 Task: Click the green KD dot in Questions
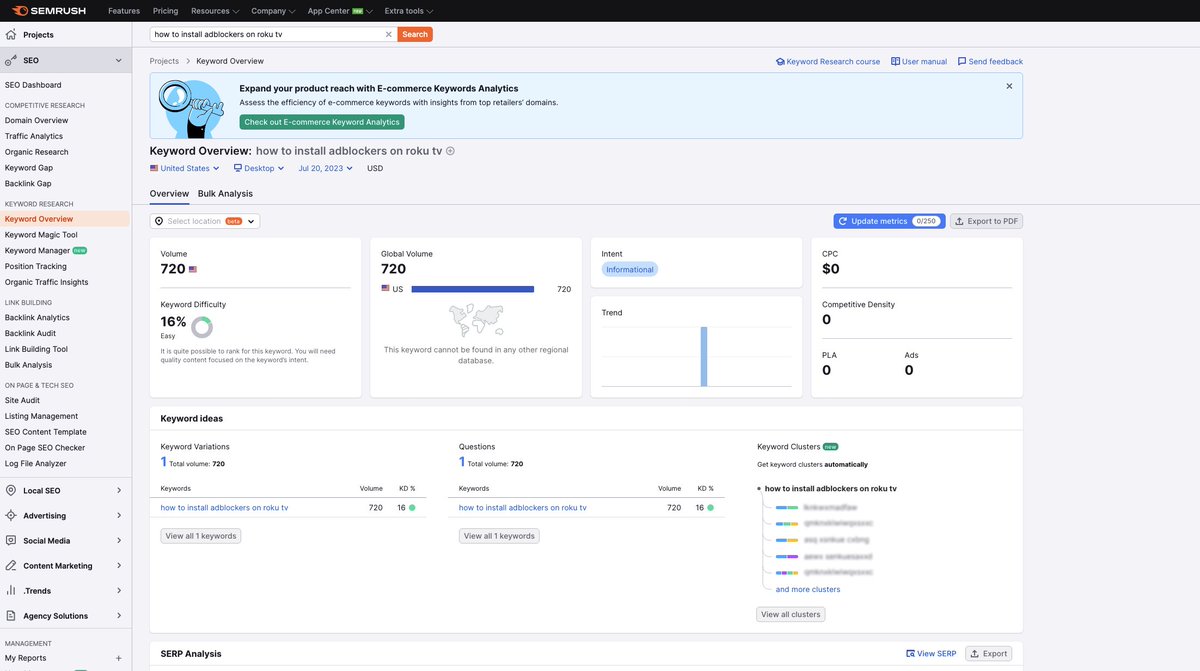click(710, 508)
